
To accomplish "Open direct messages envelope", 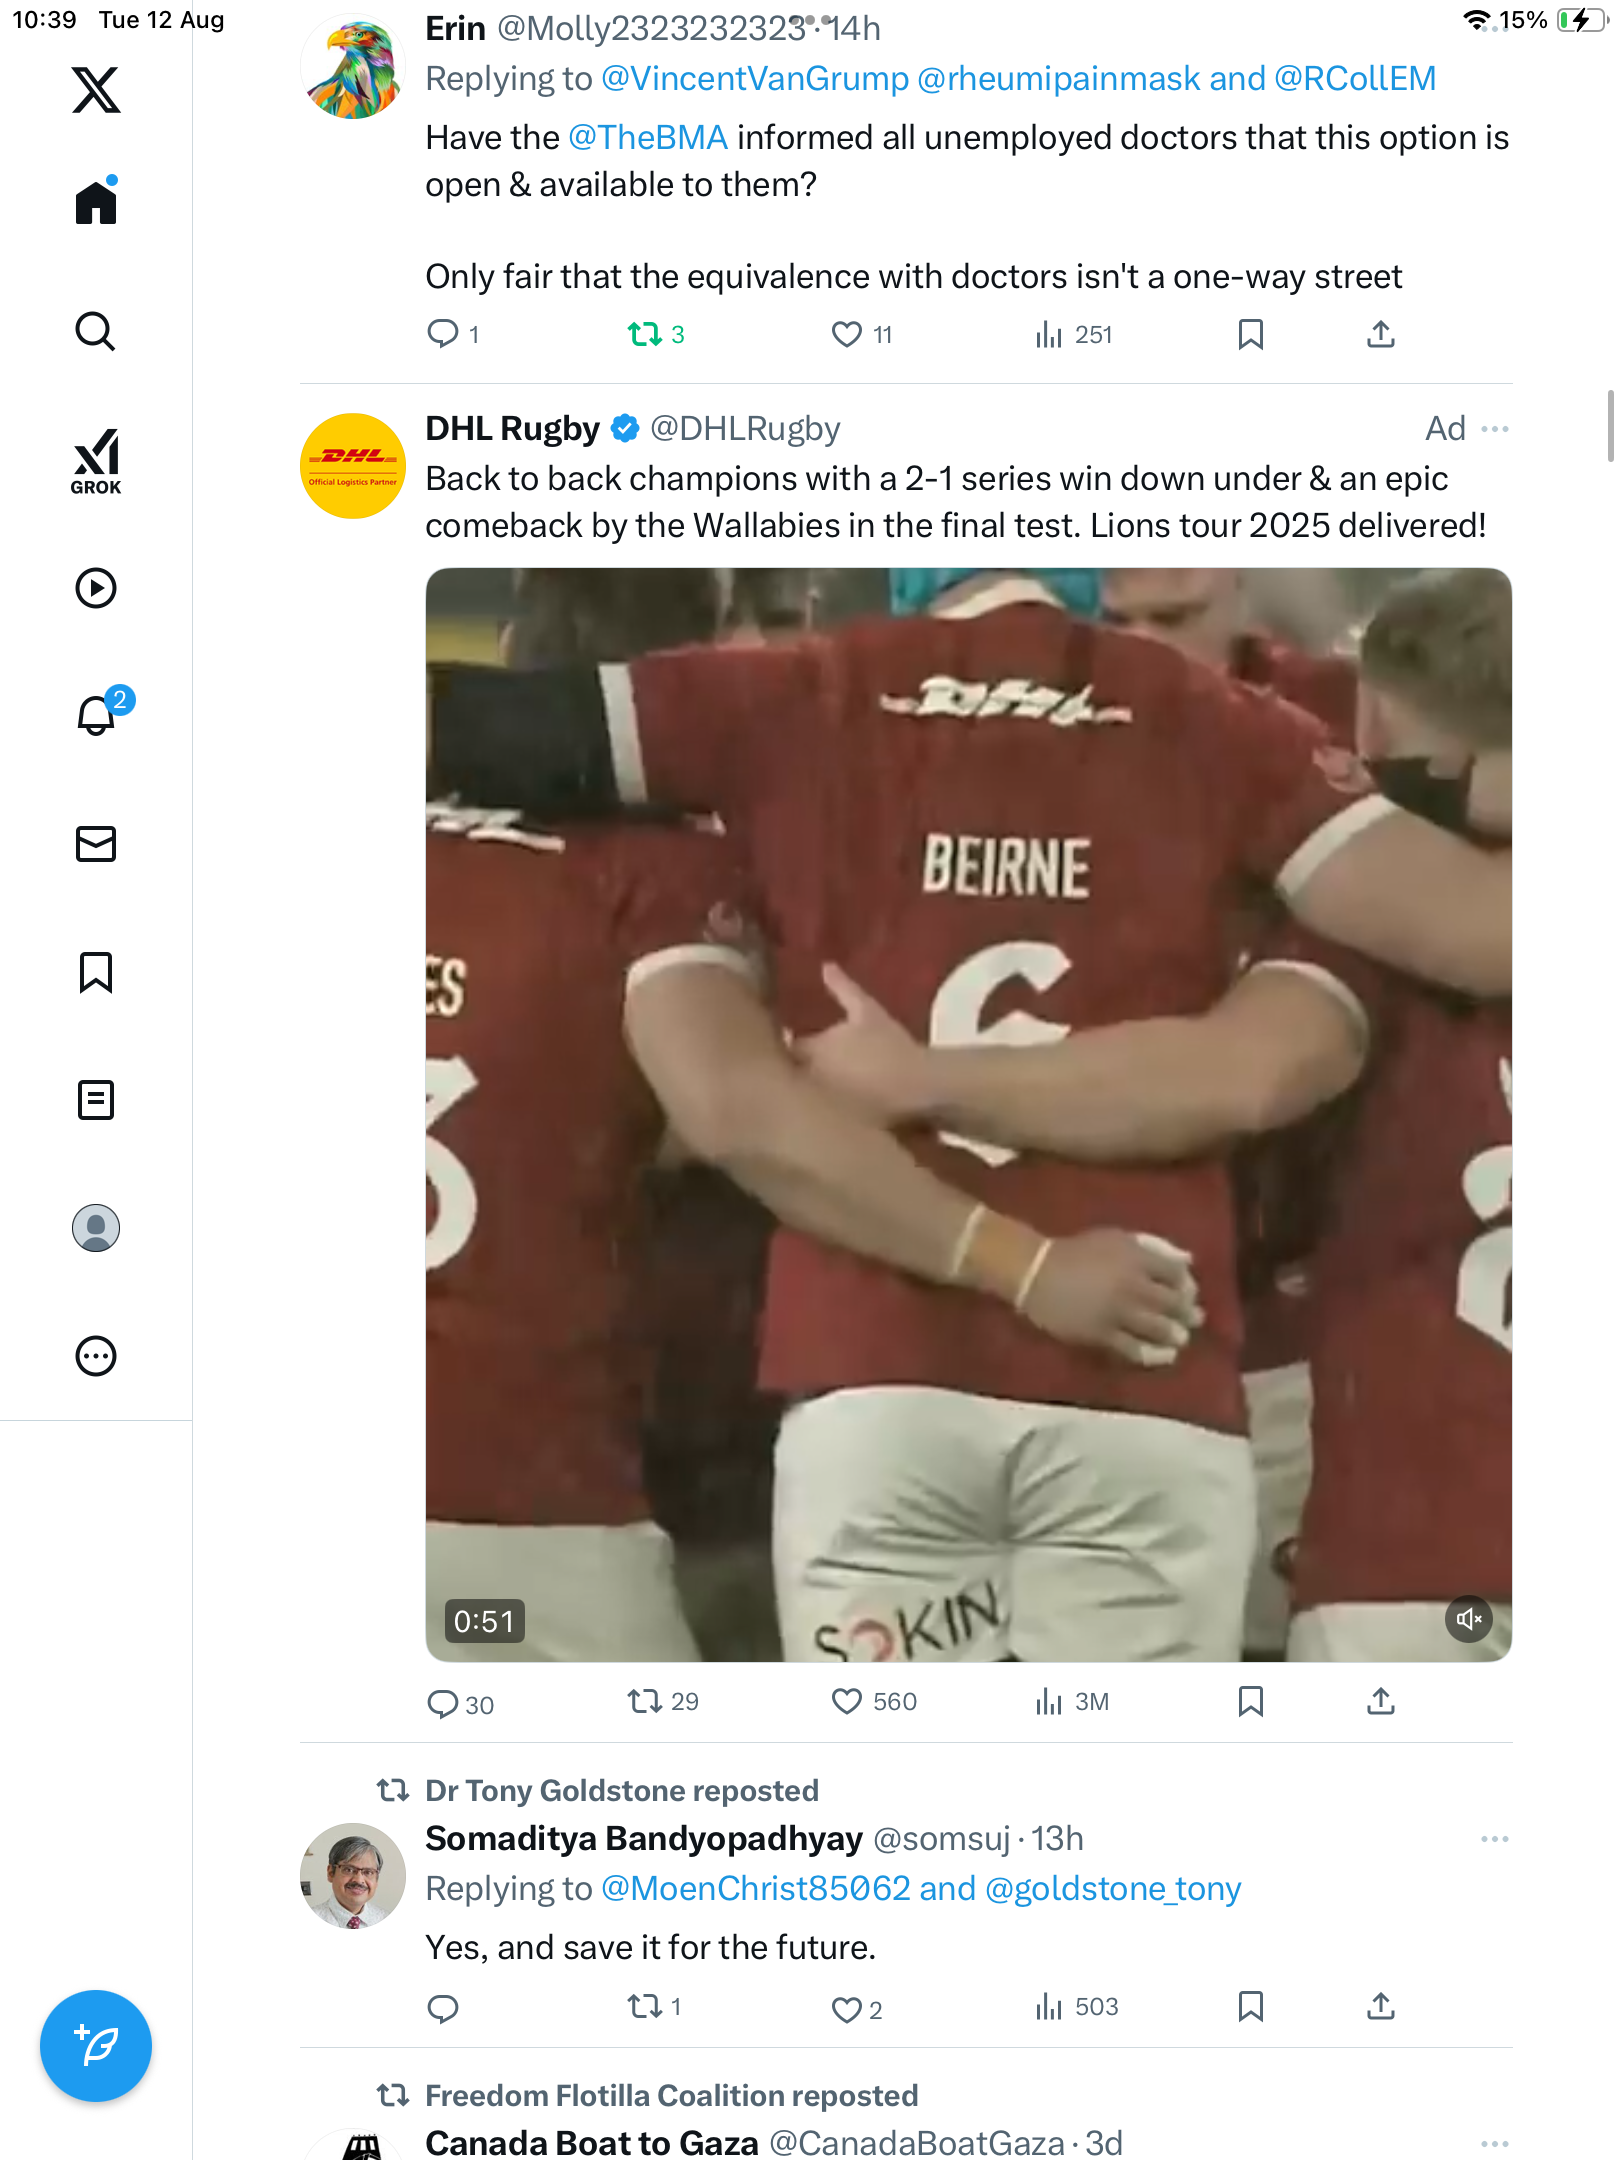I will [x=96, y=844].
